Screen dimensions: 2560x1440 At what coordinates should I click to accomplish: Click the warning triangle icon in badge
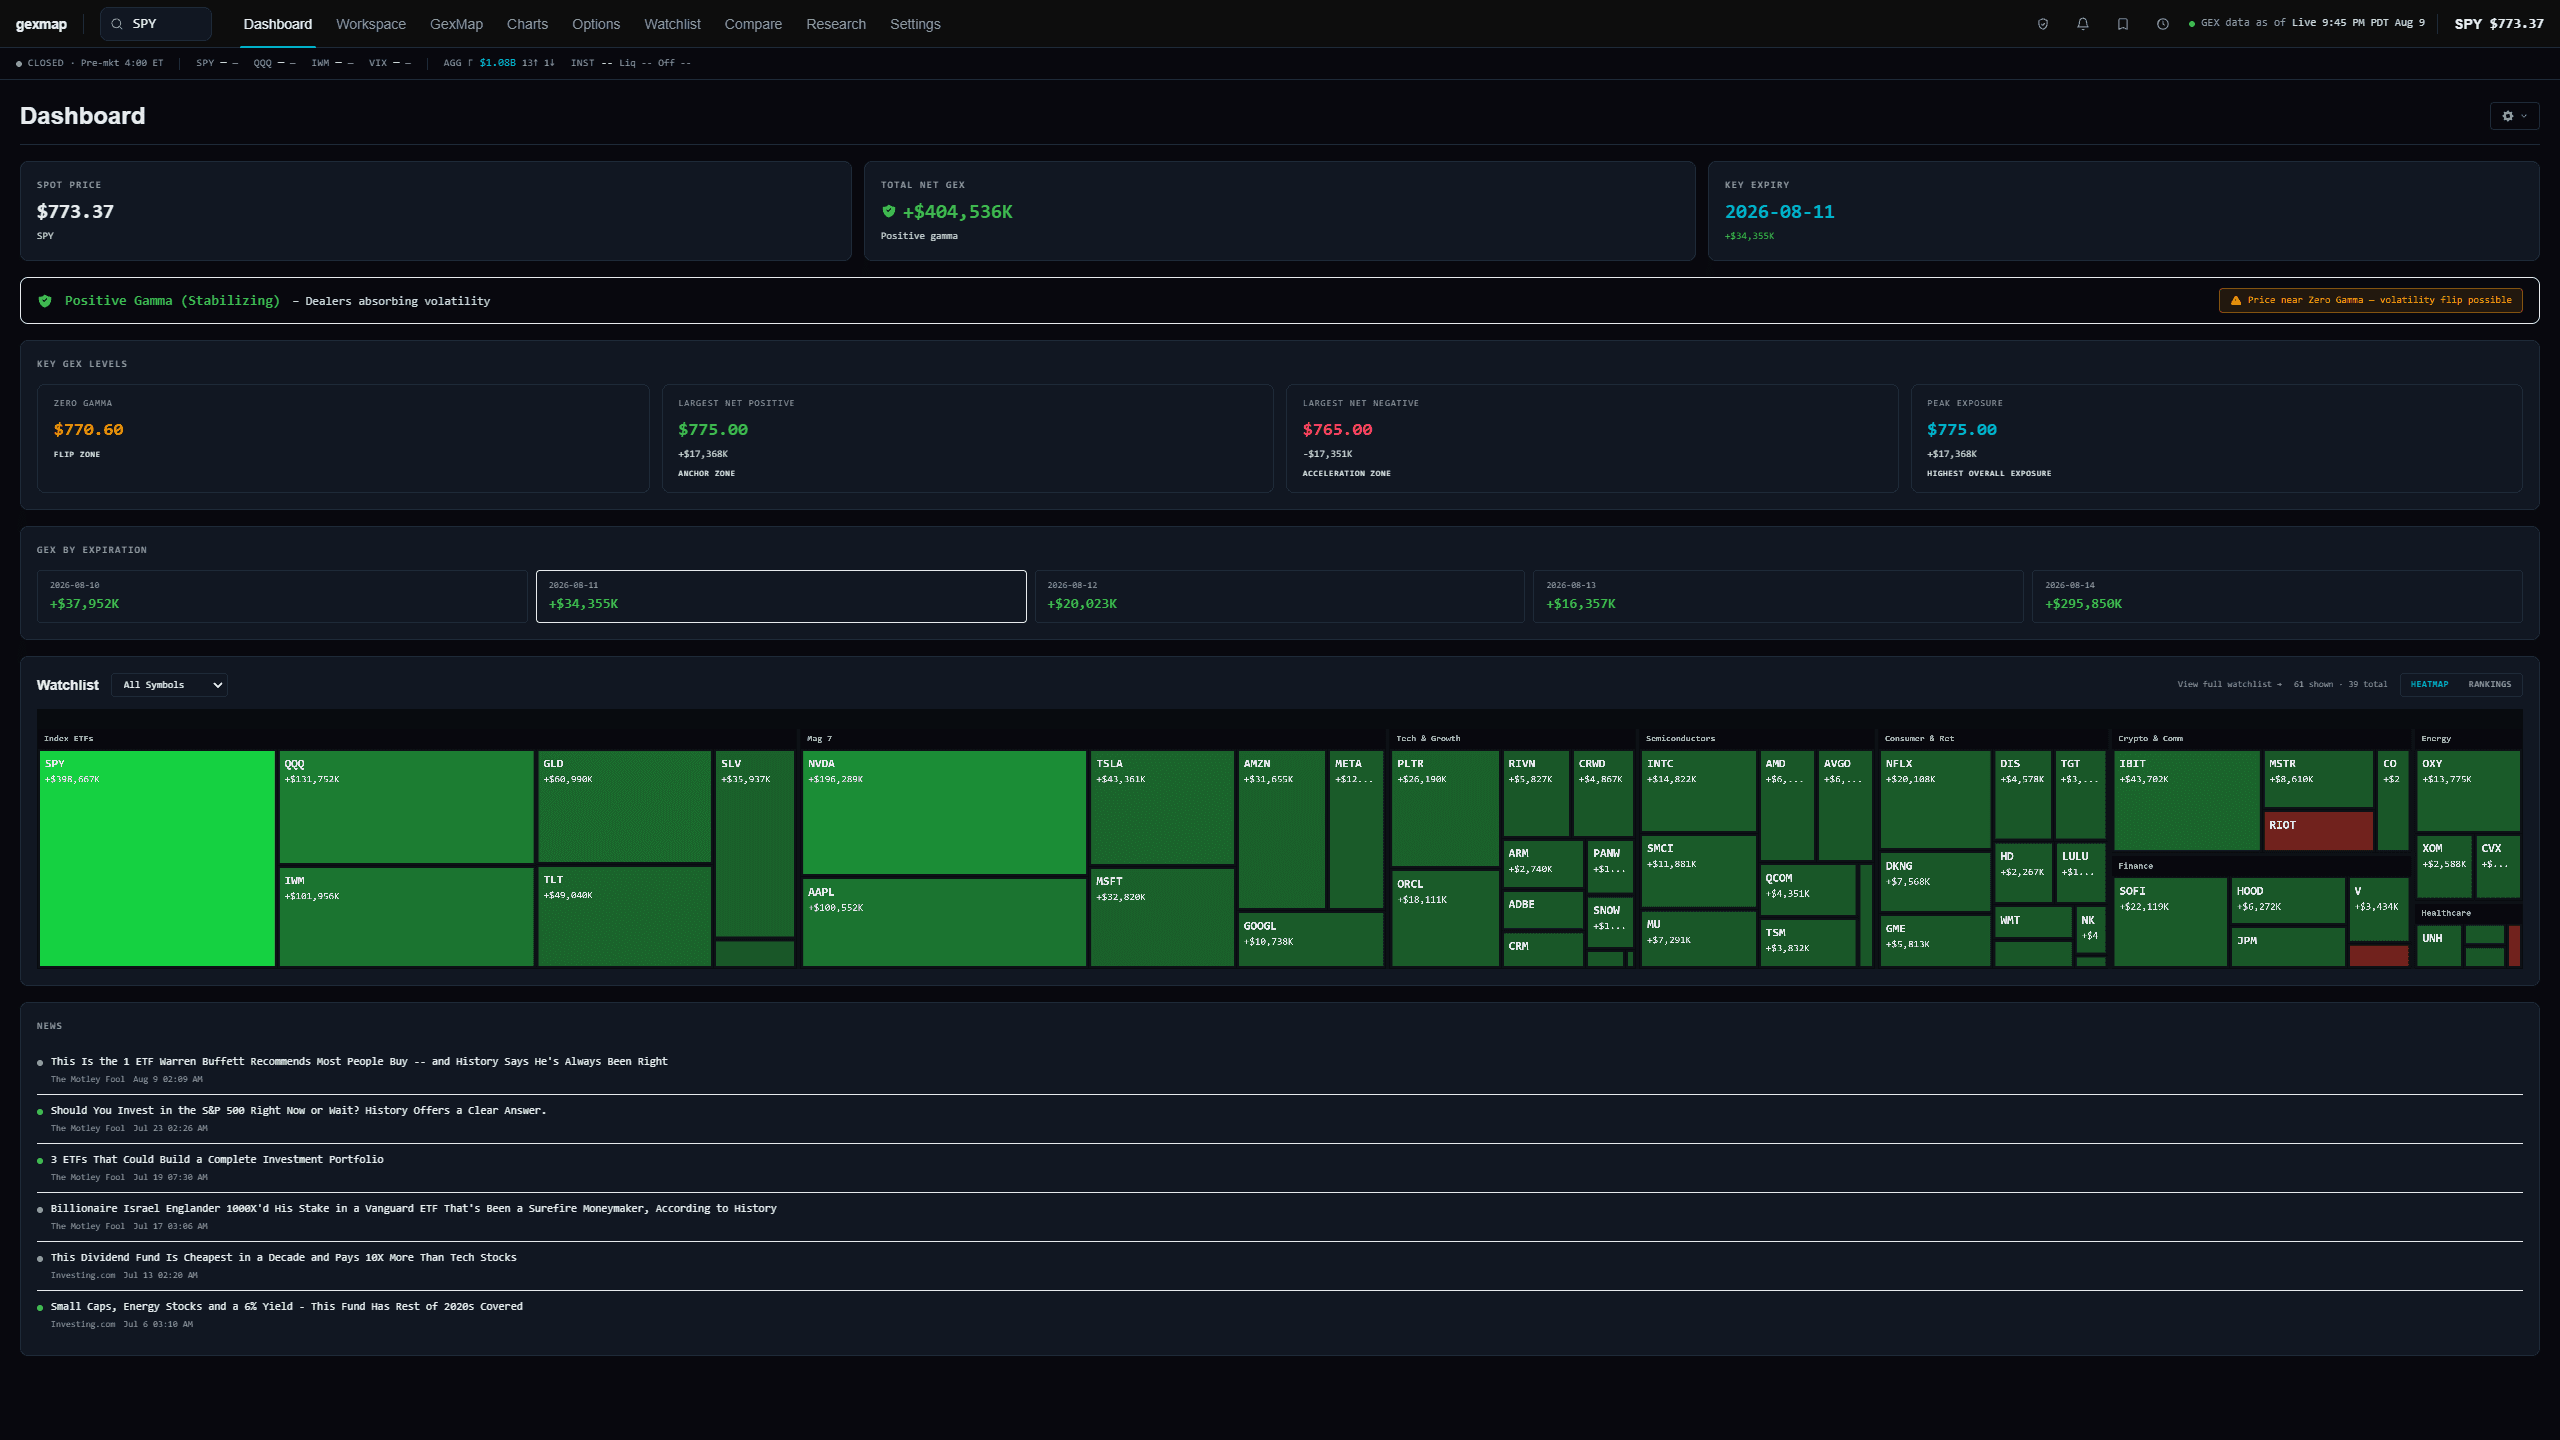(x=2236, y=300)
